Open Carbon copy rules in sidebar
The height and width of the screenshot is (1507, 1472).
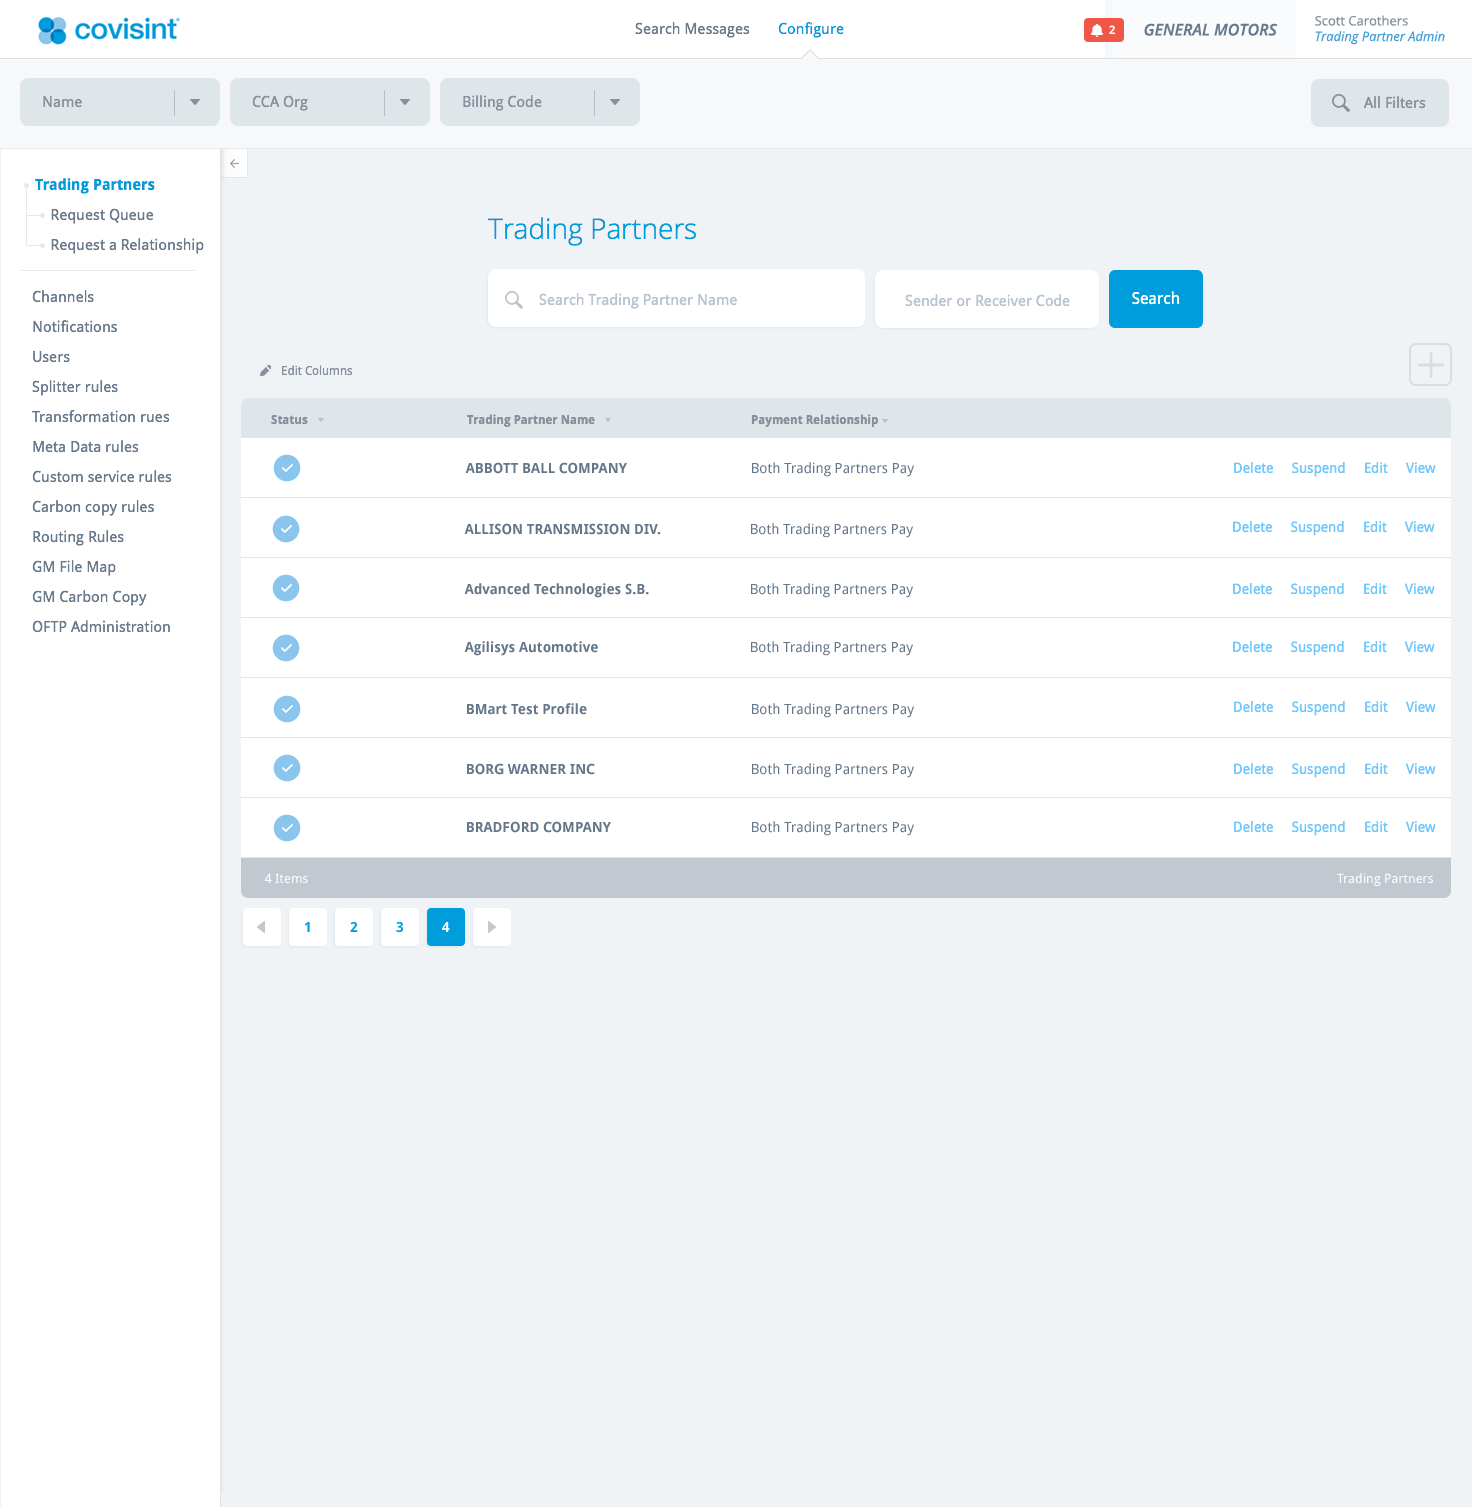93,507
